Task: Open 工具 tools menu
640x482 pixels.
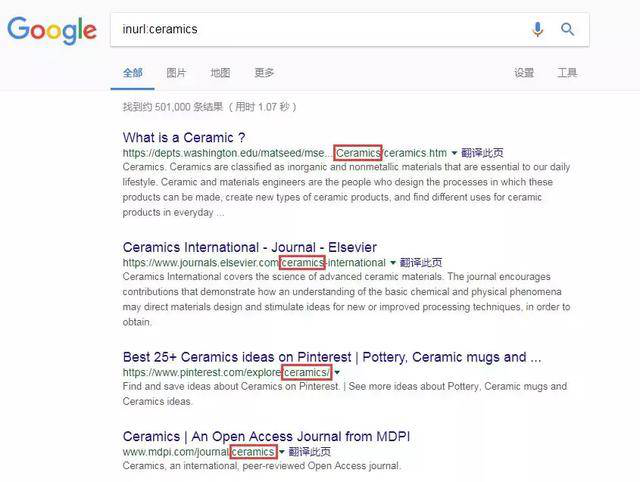Action: tap(567, 73)
